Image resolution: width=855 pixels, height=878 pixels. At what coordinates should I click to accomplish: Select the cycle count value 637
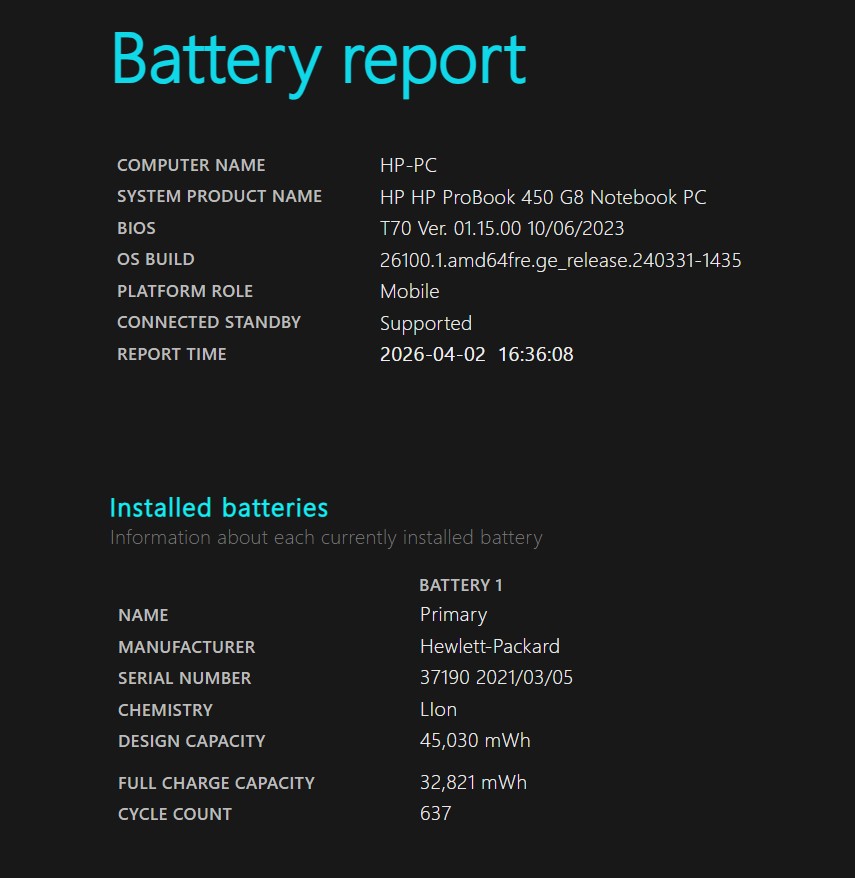(435, 813)
